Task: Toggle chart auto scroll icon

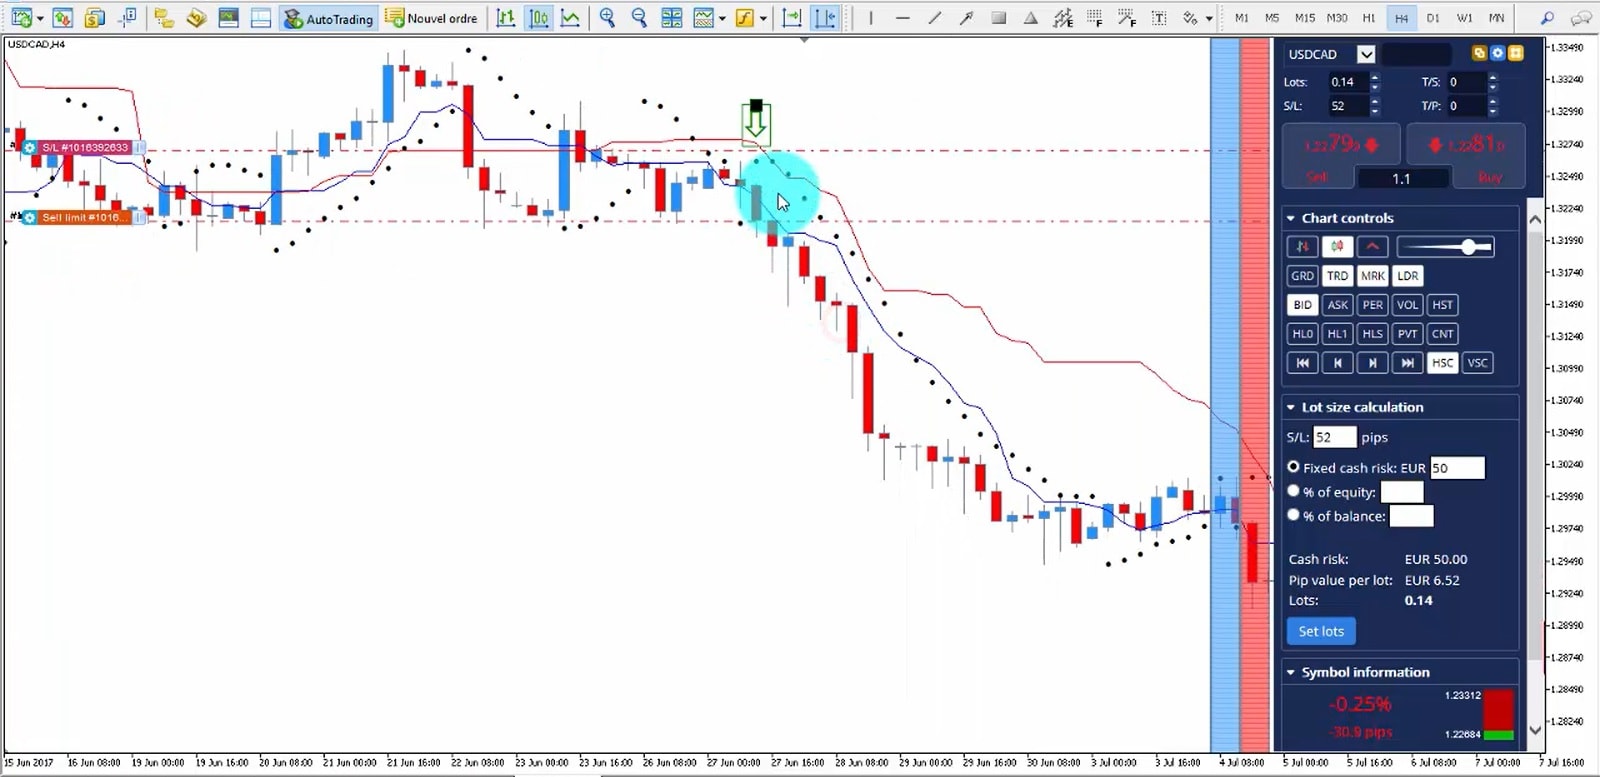Action: 792,18
